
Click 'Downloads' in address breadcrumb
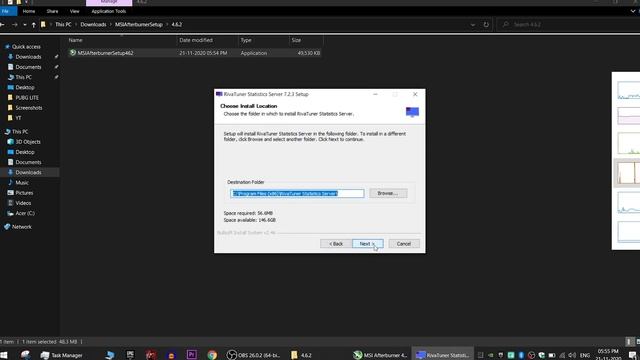pos(93,24)
